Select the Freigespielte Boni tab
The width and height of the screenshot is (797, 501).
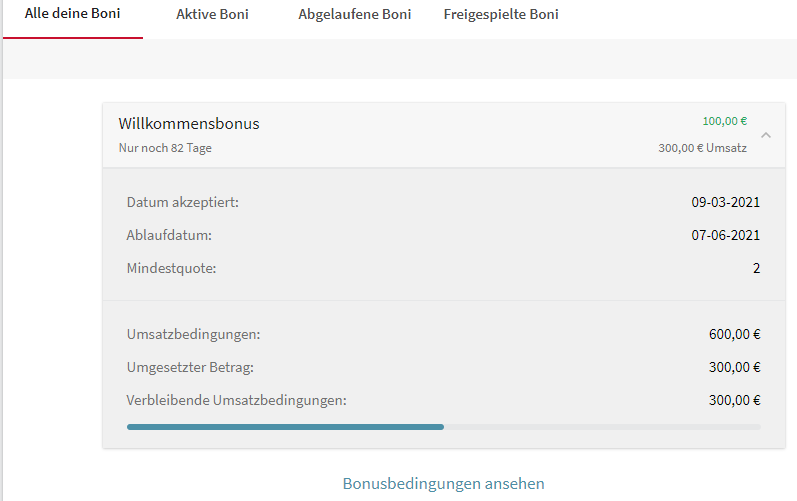click(501, 15)
